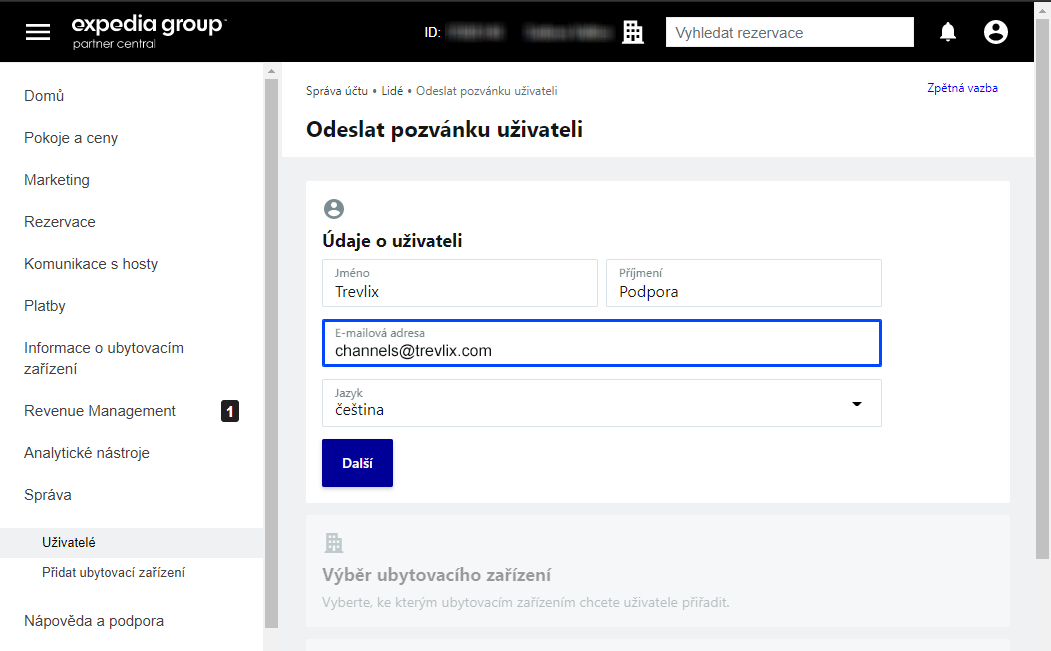Viewport: 1051px width, 651px height.
Task: Click the notification bell icon
Action: tap(948, 31)
